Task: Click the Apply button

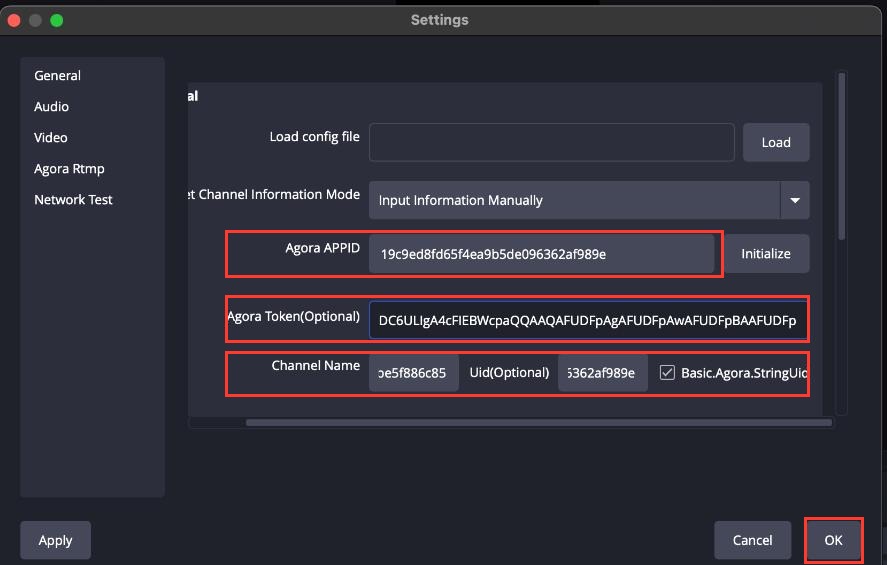Action: tap(55, 540)
